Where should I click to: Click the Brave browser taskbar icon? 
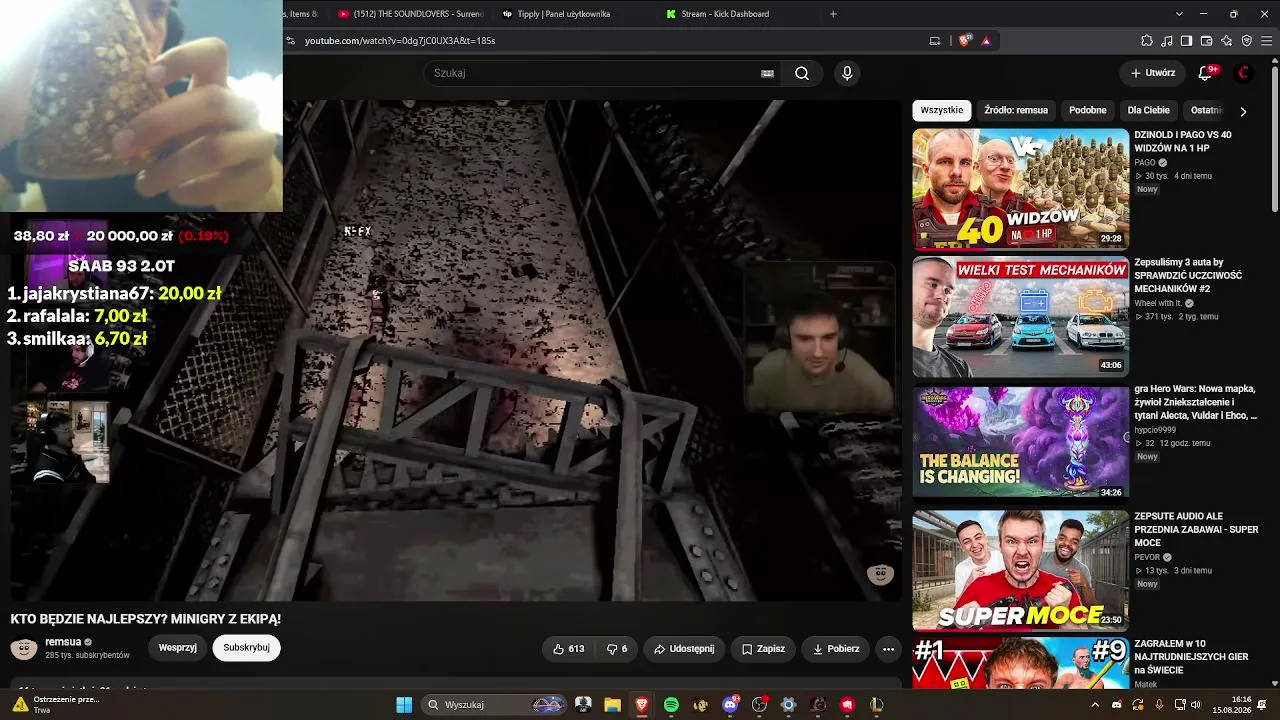(x=642, y=705)
